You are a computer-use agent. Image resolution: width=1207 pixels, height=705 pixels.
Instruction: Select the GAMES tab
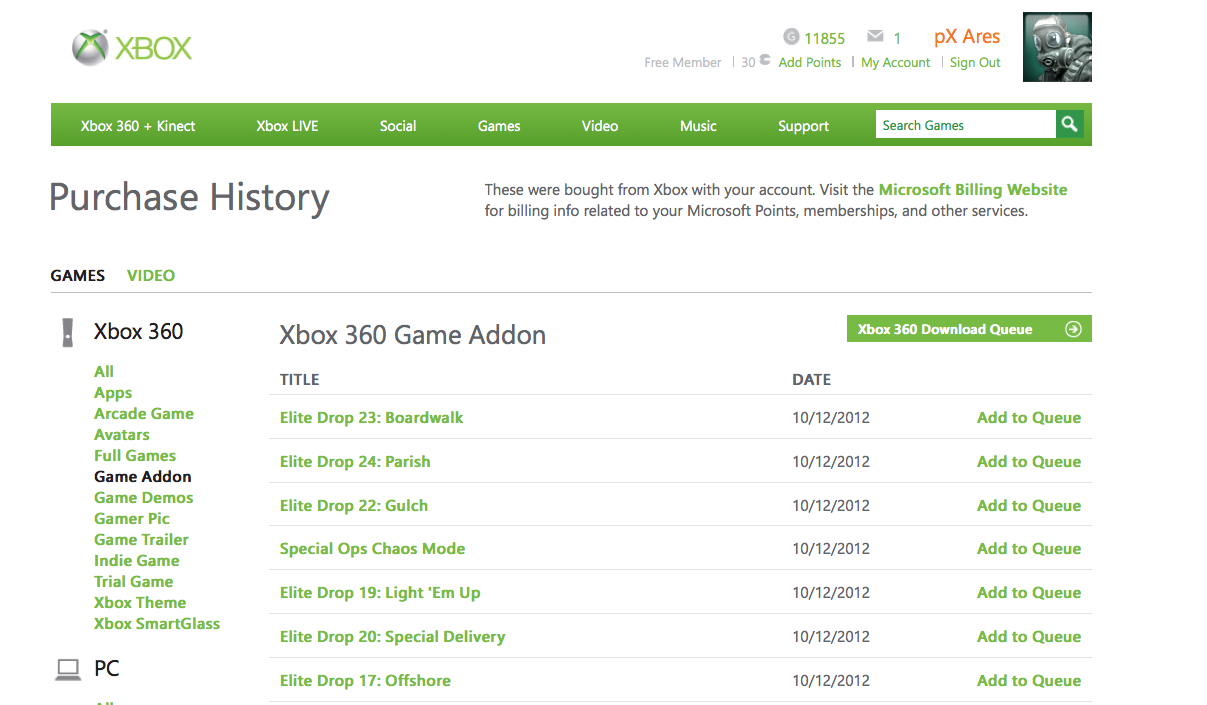pyautogui.click(x=78, y=275)
